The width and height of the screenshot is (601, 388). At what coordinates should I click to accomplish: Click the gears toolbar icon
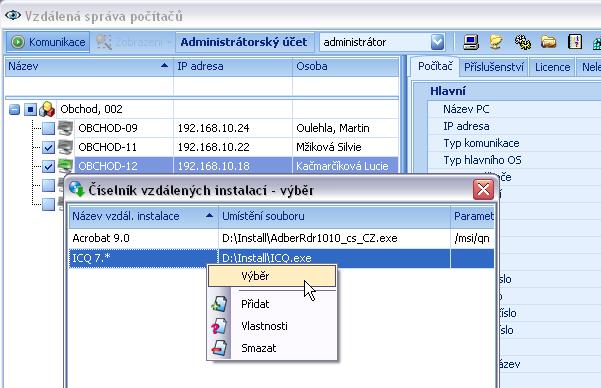522,42
